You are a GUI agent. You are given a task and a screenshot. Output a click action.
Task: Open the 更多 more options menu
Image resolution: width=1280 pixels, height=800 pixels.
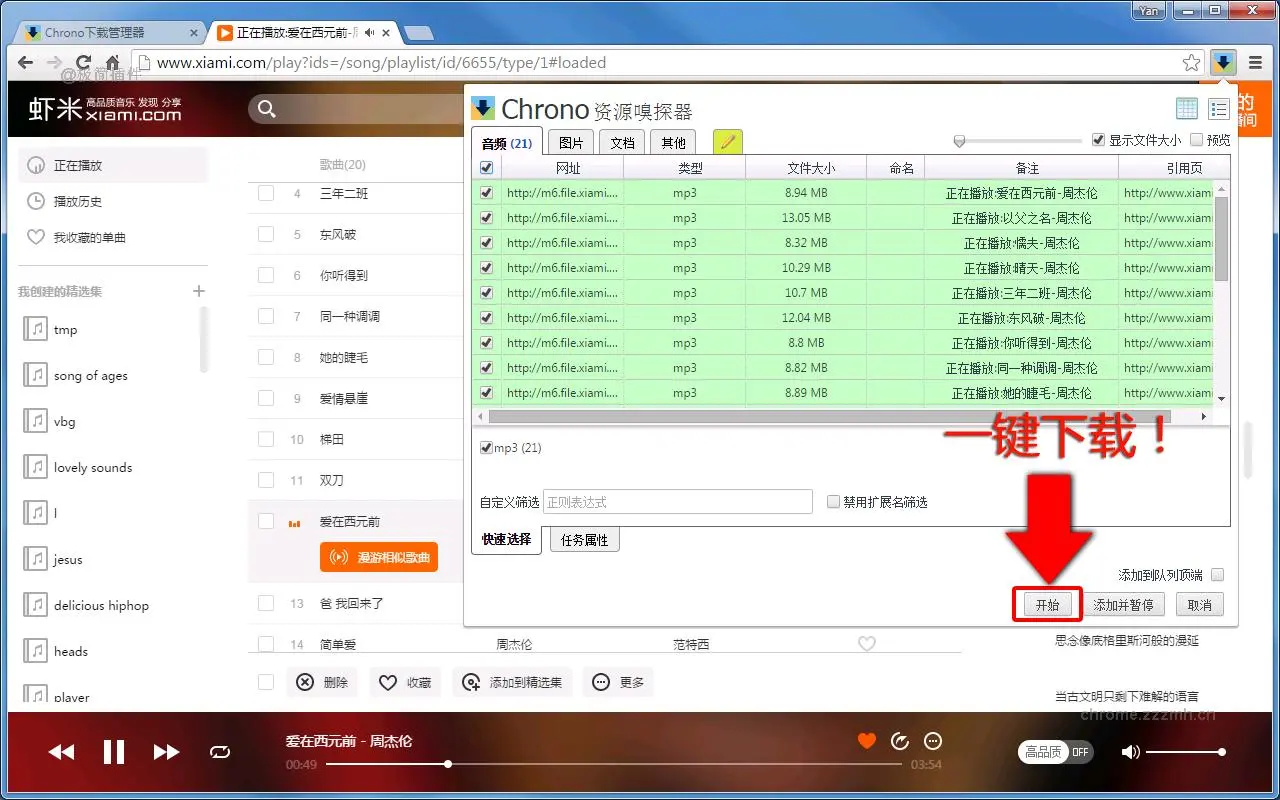(618, 681)
